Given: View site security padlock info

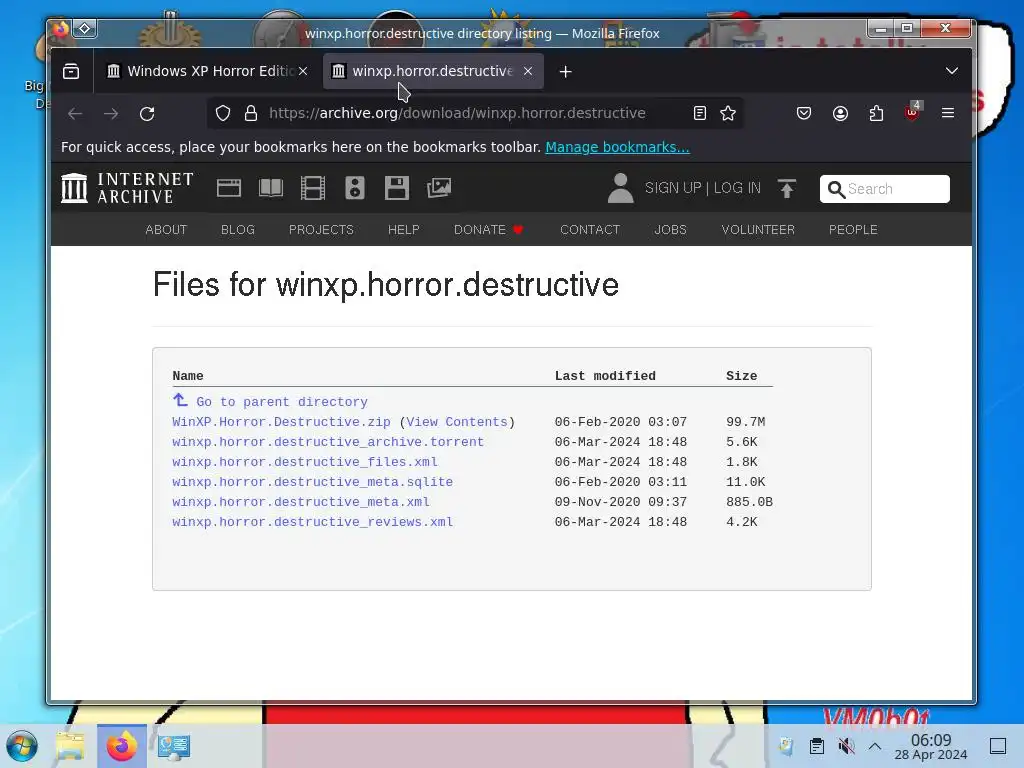Looking at the screenshot, I should 251,114.
